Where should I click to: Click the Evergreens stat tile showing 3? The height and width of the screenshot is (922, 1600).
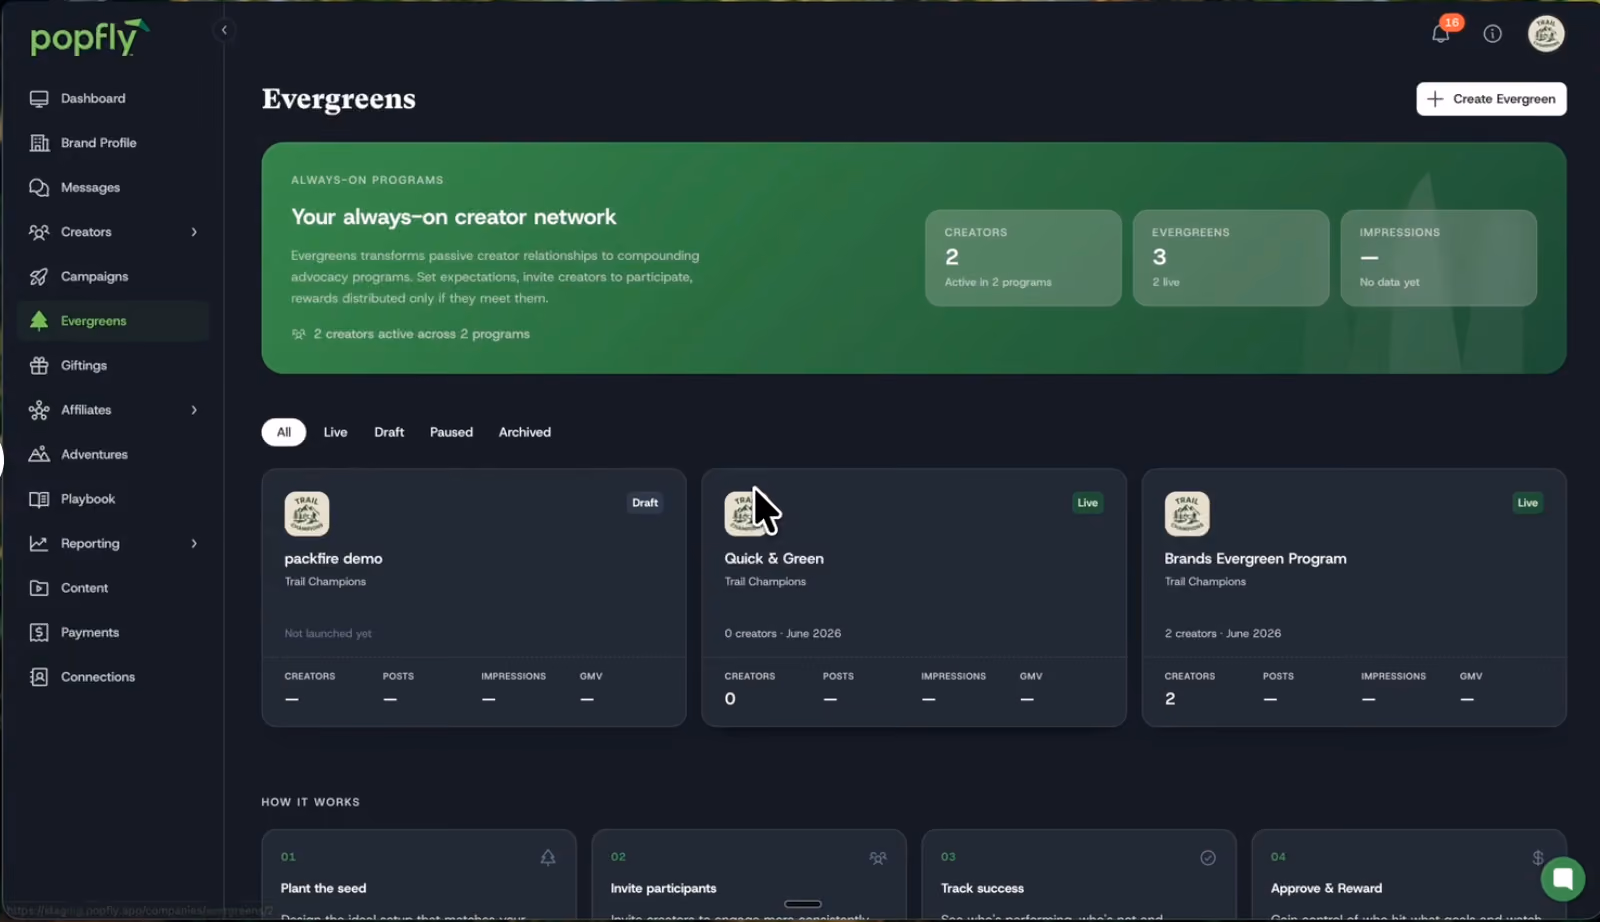point(1231,258)
